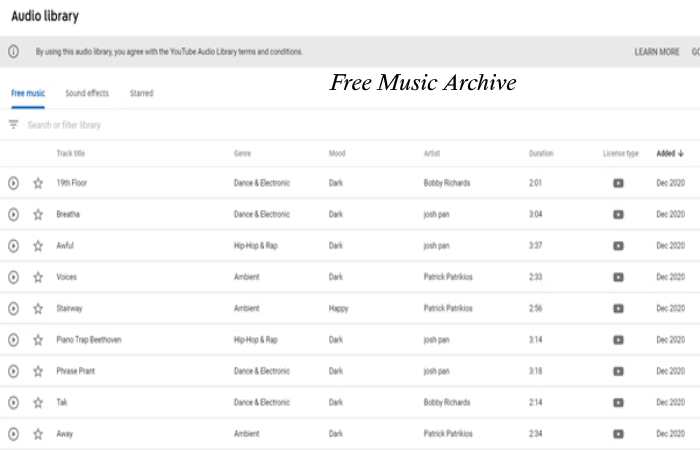The width and height of the screenshot is (700, 450).
Task: Click artist name Bobby Richards in first row
Action: tap(447, 183)
